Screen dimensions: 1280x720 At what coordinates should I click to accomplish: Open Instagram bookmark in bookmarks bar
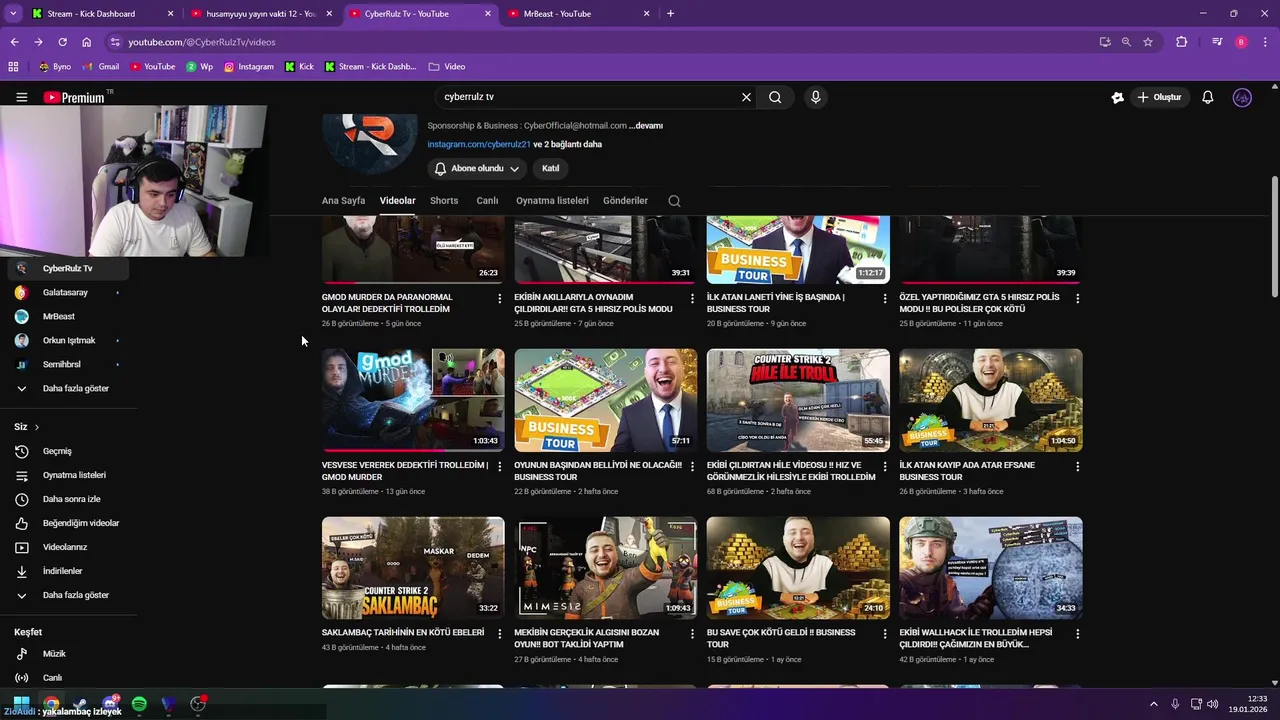[248, 67]
